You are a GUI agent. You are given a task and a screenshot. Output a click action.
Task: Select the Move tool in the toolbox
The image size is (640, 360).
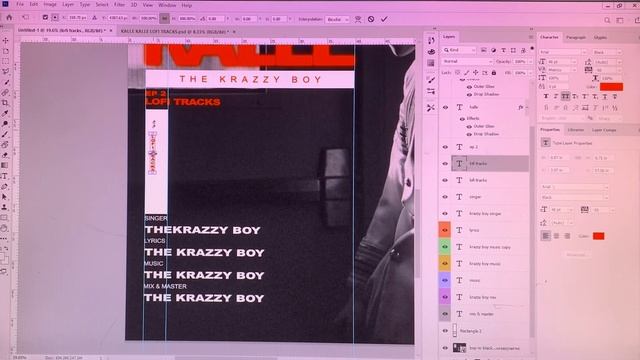coord(5,40)
